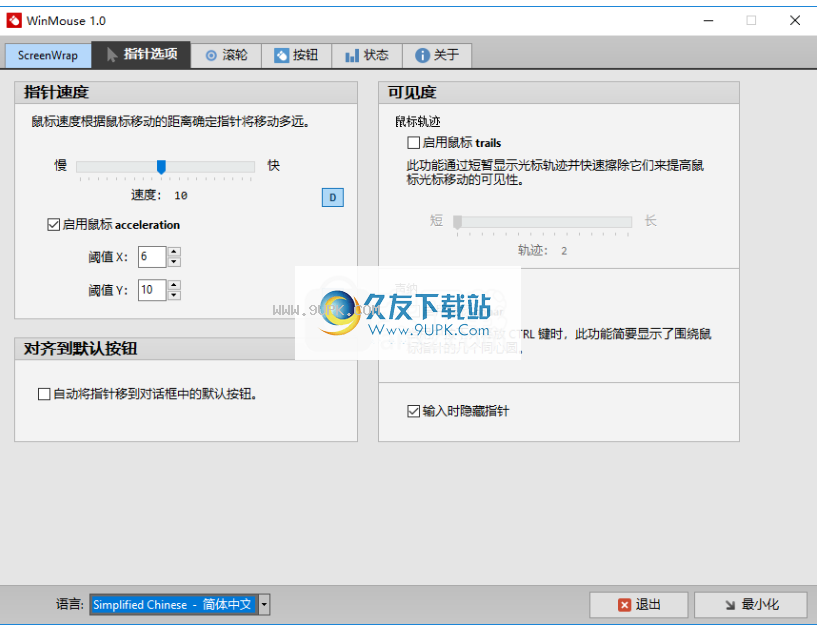Increase 阈值 X with up arrow
The width and height of the screenshot is (817, 626).
174,251
